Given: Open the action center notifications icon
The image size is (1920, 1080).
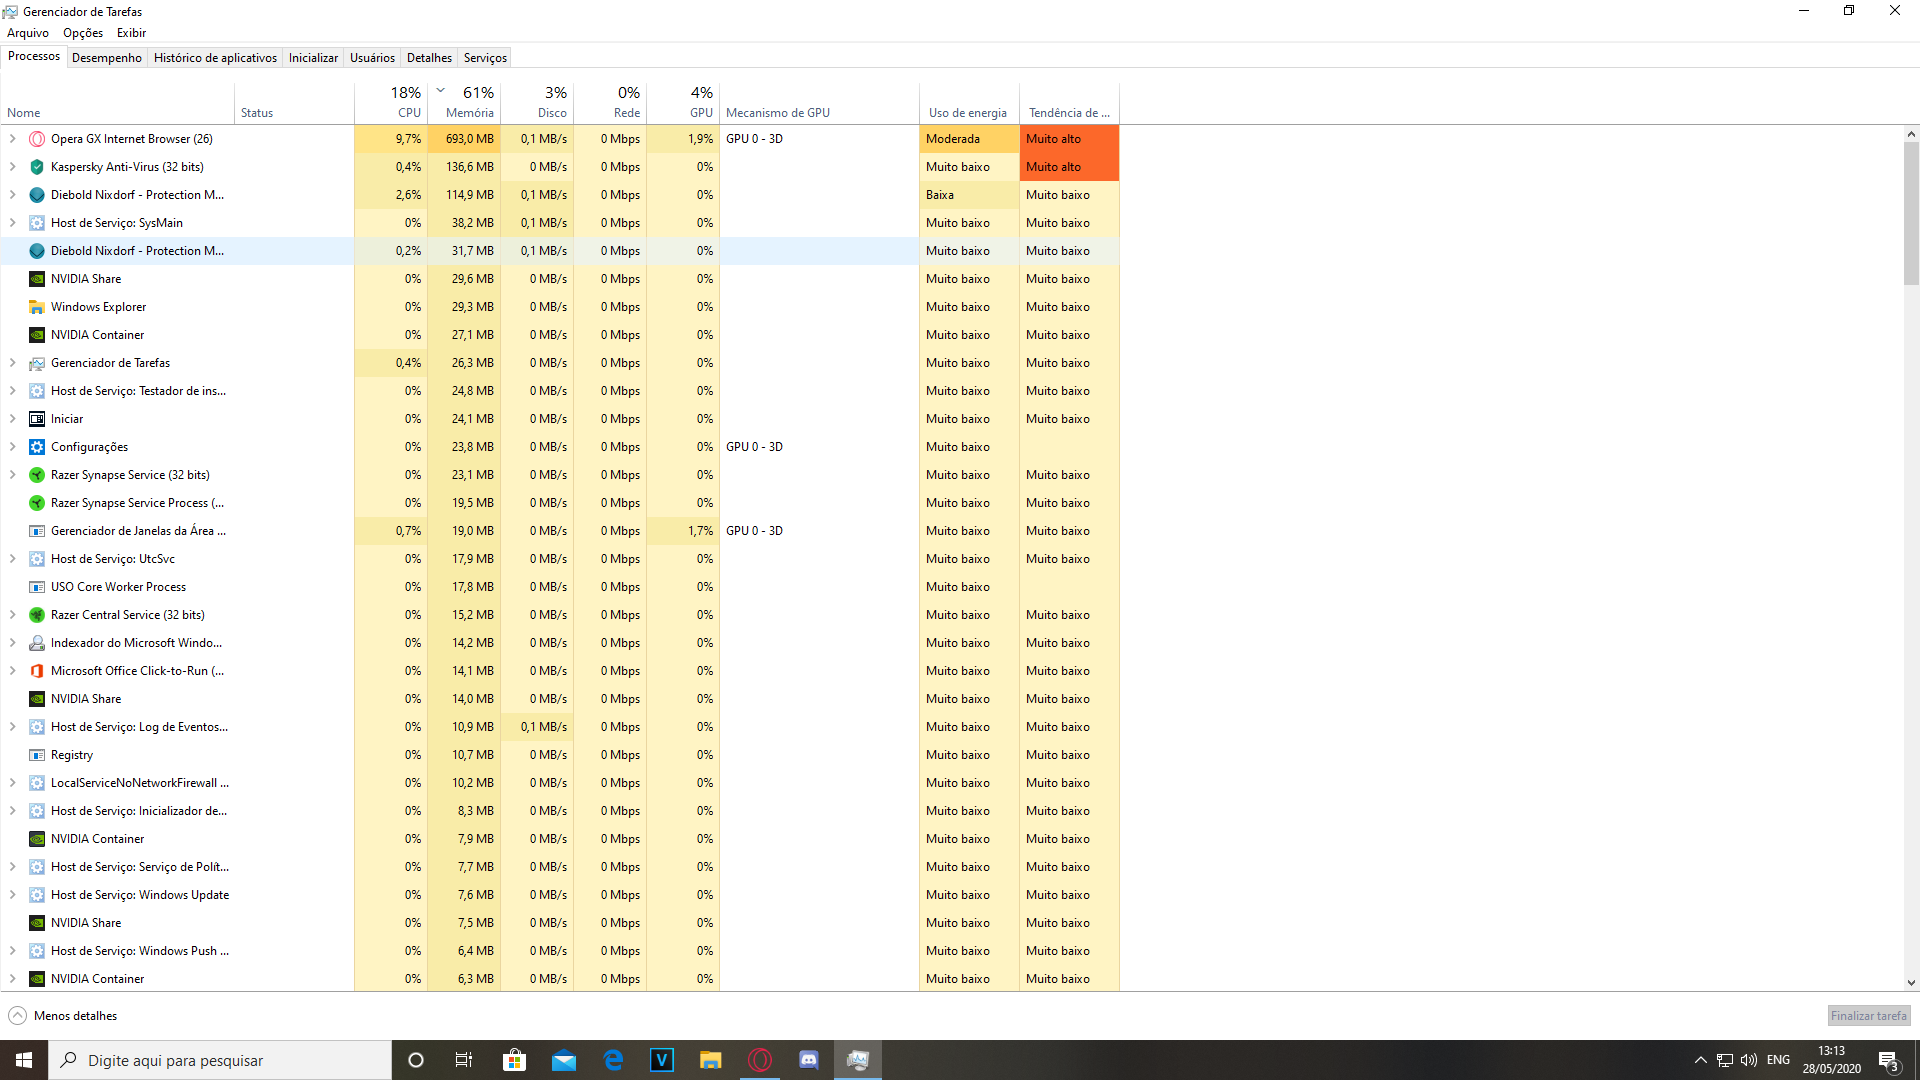Looking at the screenshot, I should tap(1888, 1060).
